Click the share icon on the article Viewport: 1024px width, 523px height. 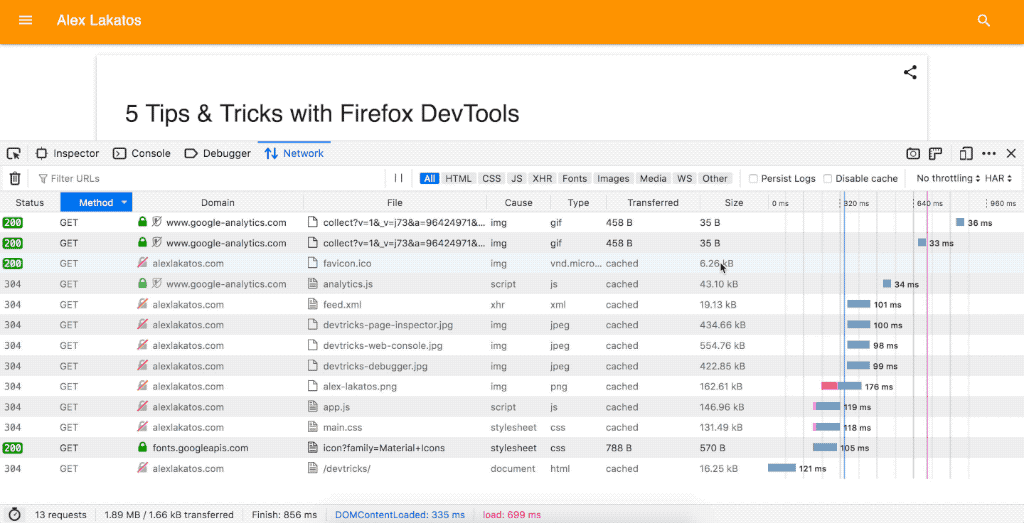910,72
